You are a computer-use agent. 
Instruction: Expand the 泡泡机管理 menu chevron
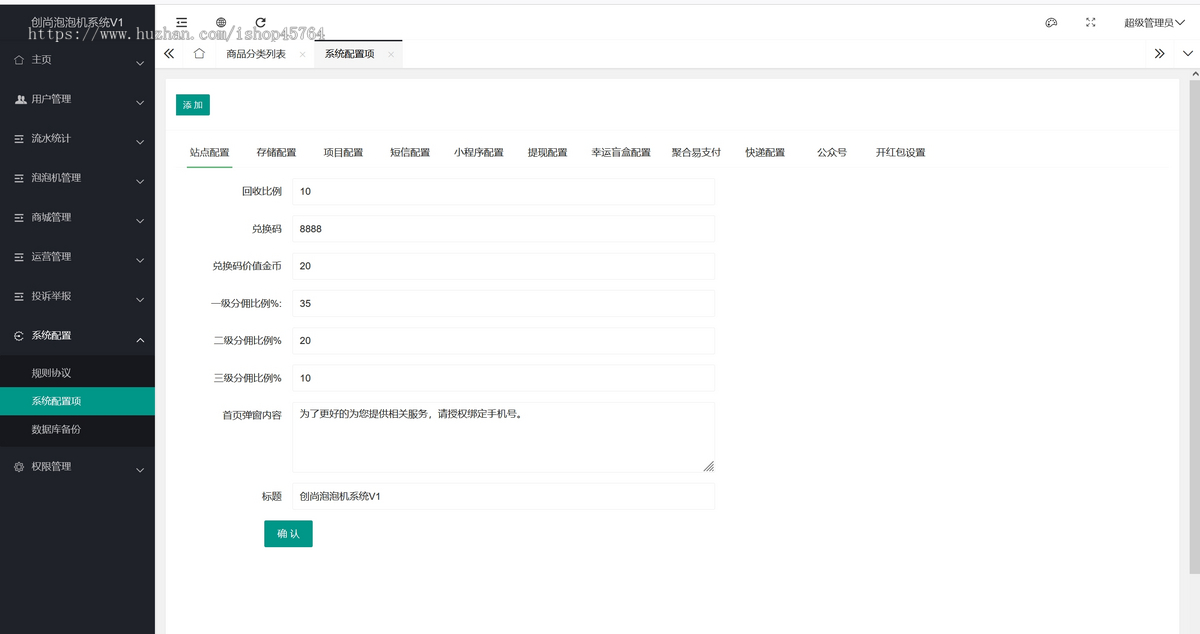click(140, 181)
